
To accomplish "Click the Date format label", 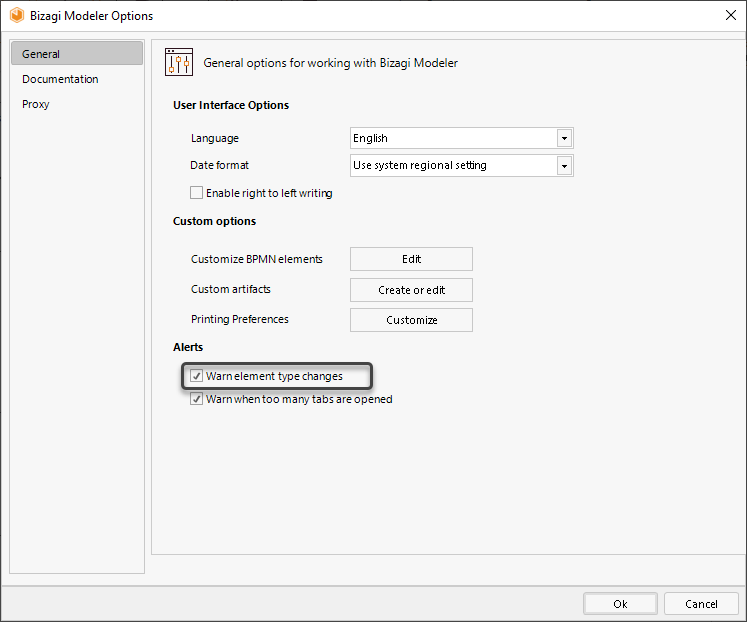I will [x=219, y=165].
